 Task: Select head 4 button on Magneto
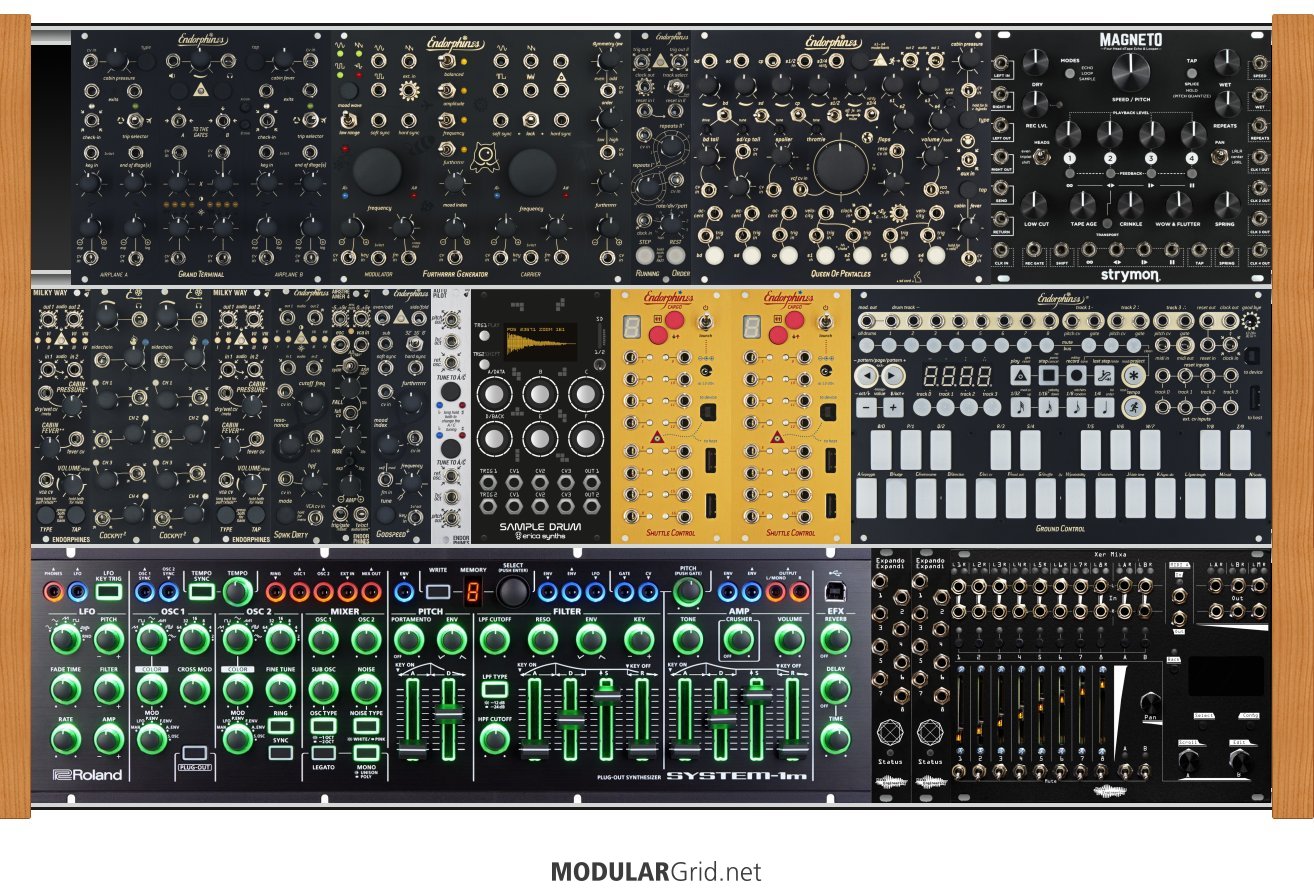click(x=1192, y=159)
